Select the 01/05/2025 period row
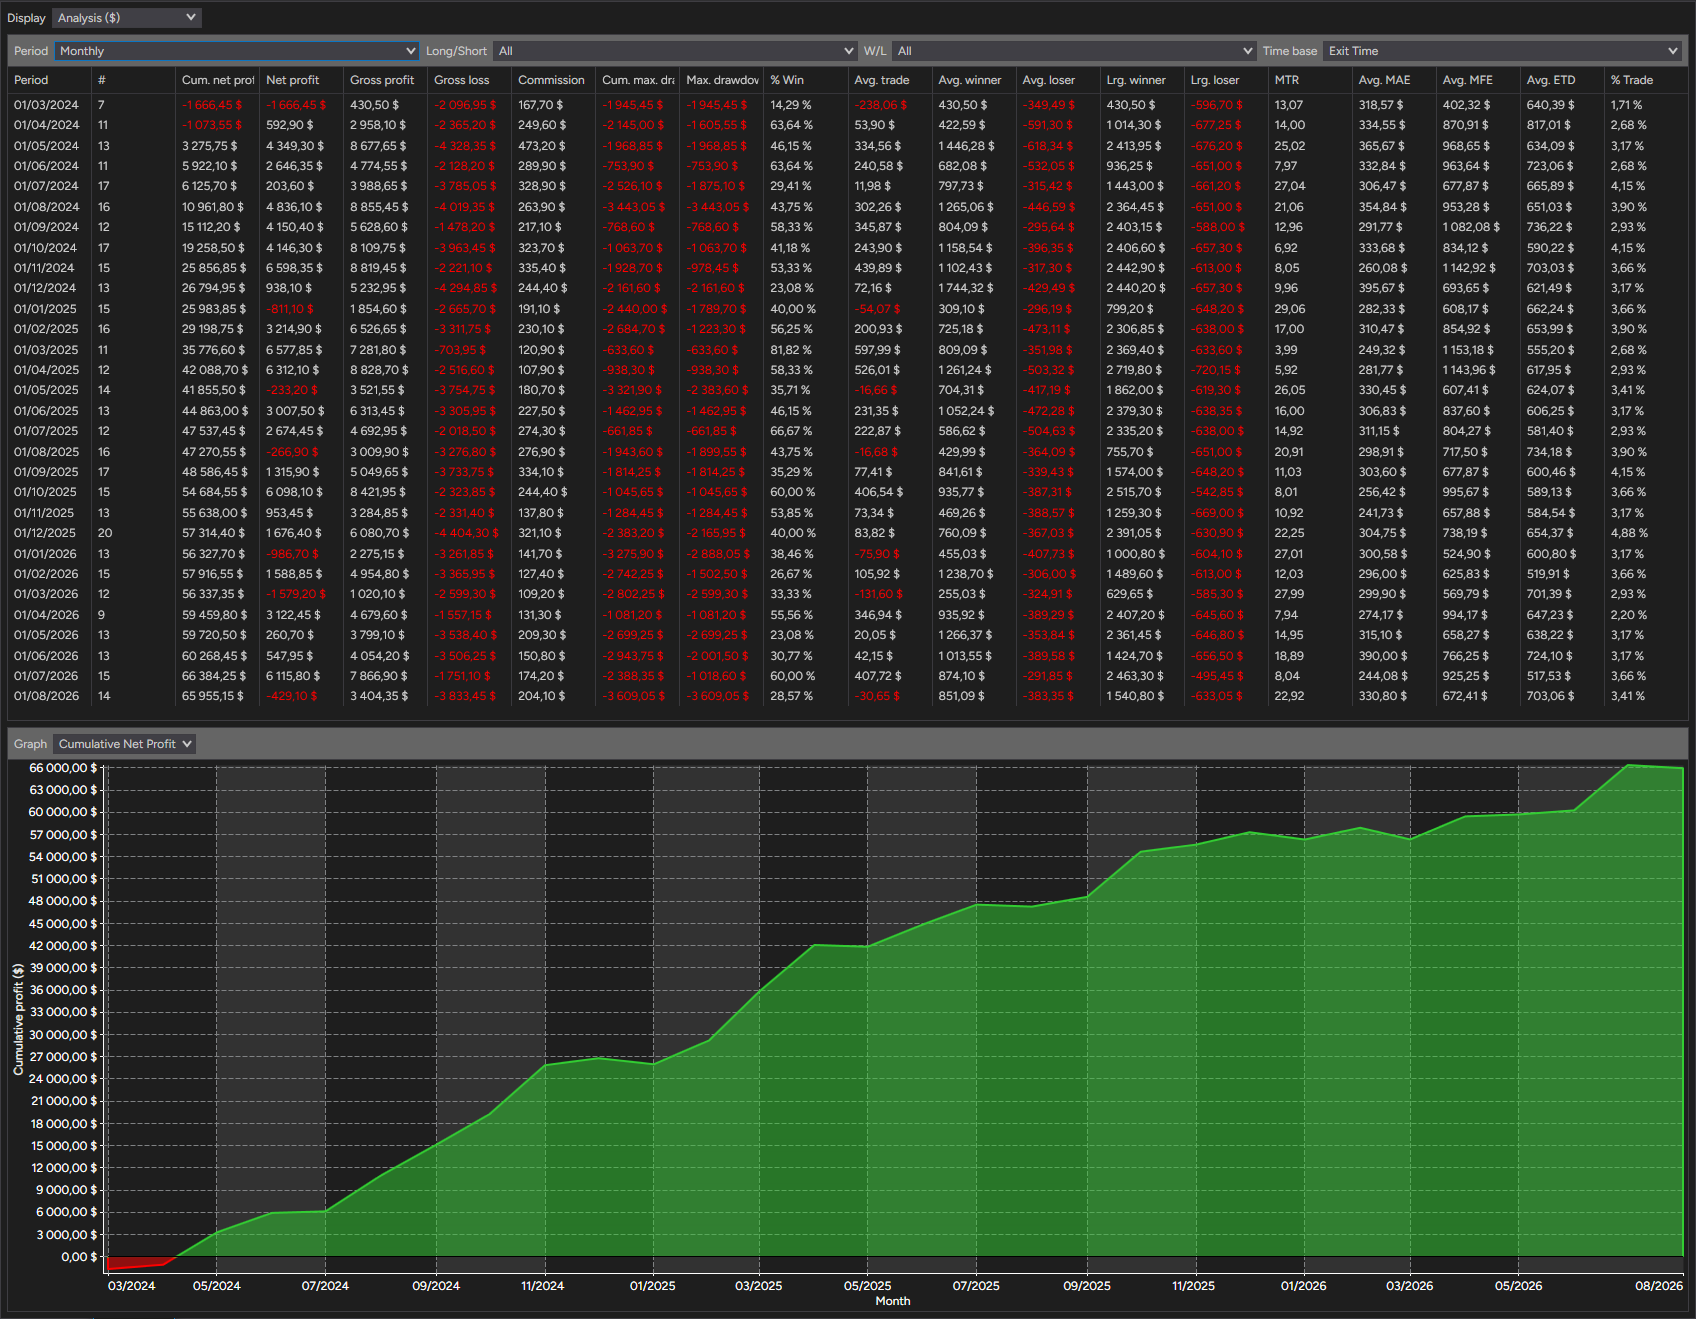The height and width of the screenshot is (1319, 1696). (847, 390)
